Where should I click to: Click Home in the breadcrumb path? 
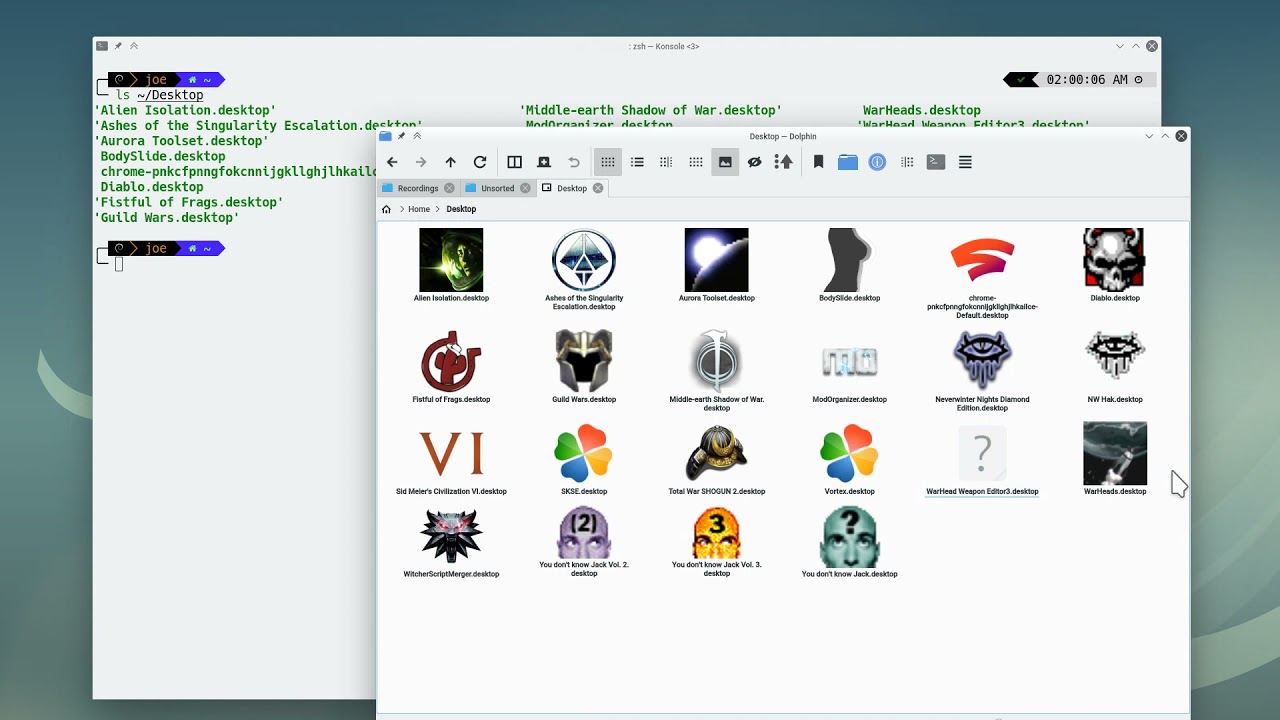click(419, 209)
